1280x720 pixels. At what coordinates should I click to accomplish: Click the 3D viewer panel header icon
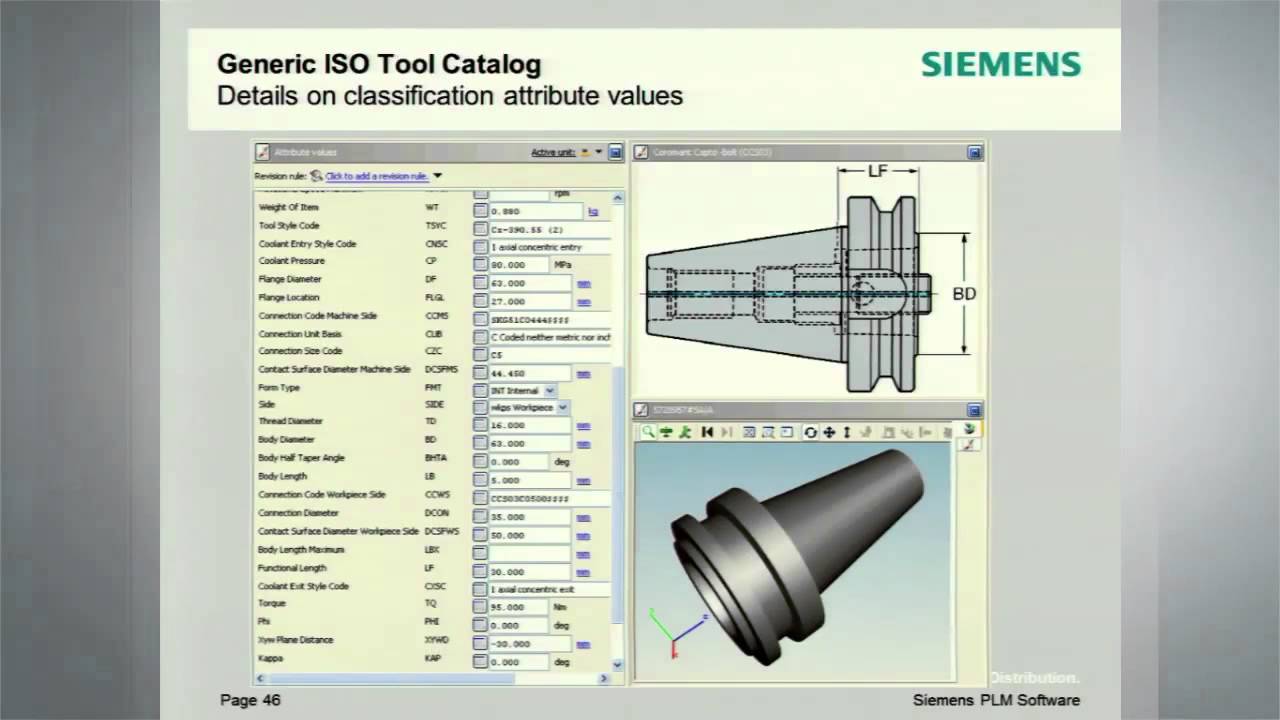[642, 410]
